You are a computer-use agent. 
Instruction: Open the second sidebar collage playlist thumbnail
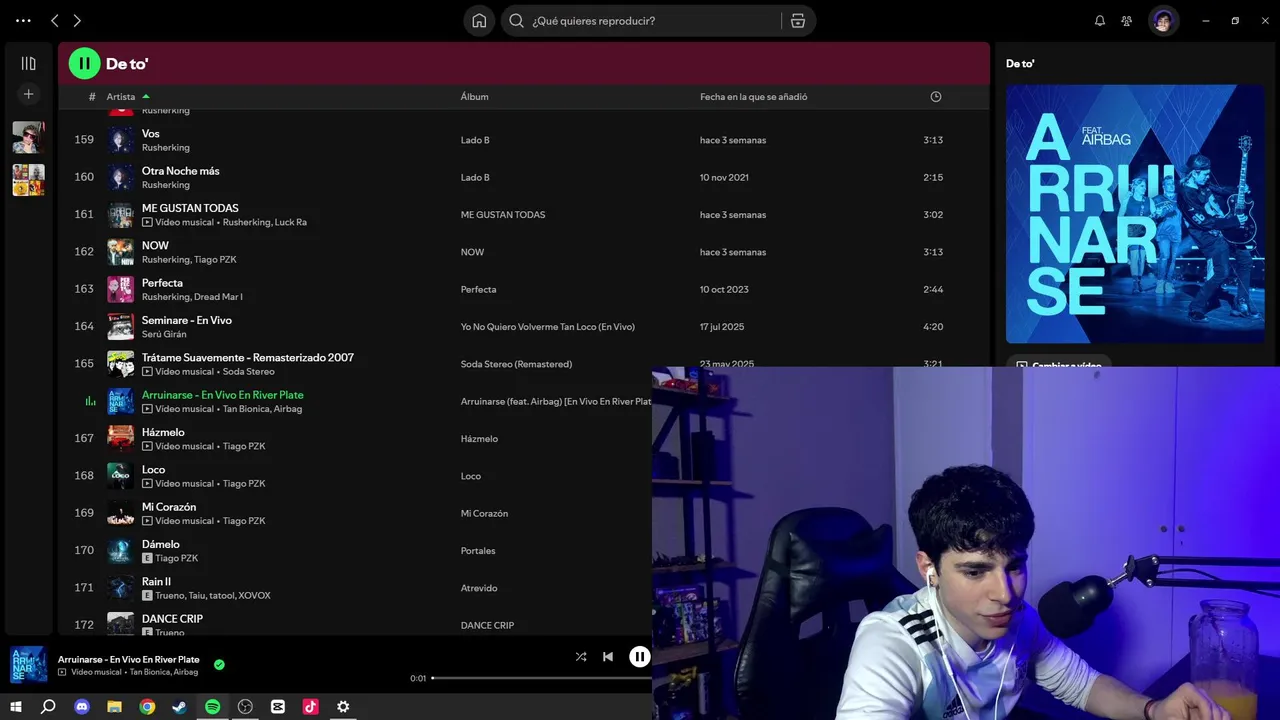click(28, 180)
